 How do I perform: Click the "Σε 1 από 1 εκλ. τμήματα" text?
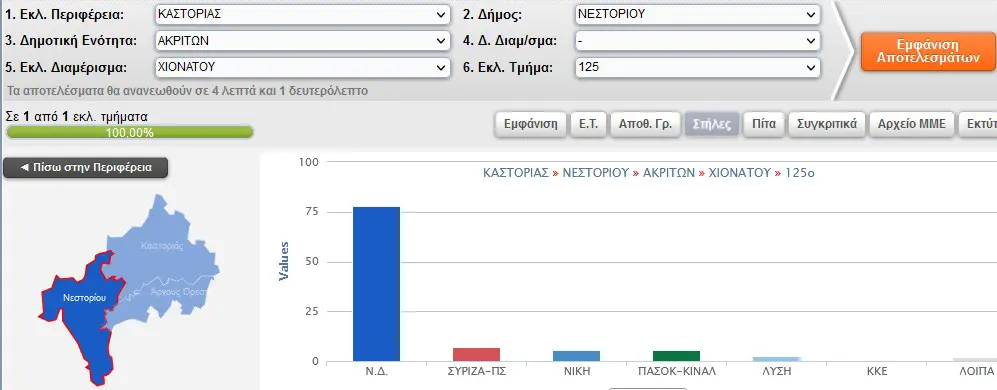76,117
